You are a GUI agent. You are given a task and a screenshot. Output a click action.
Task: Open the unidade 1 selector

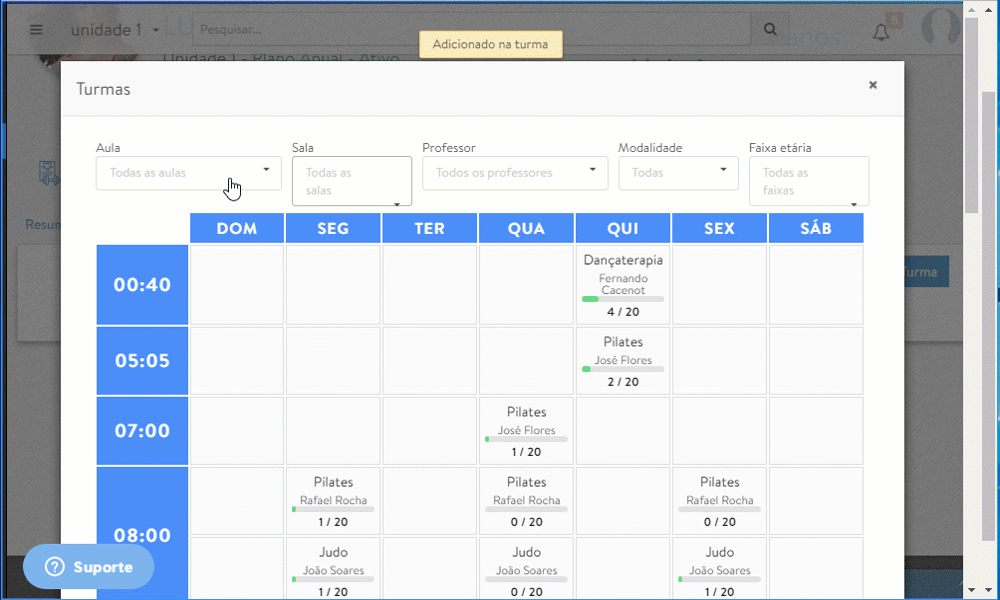coord(115,30)
